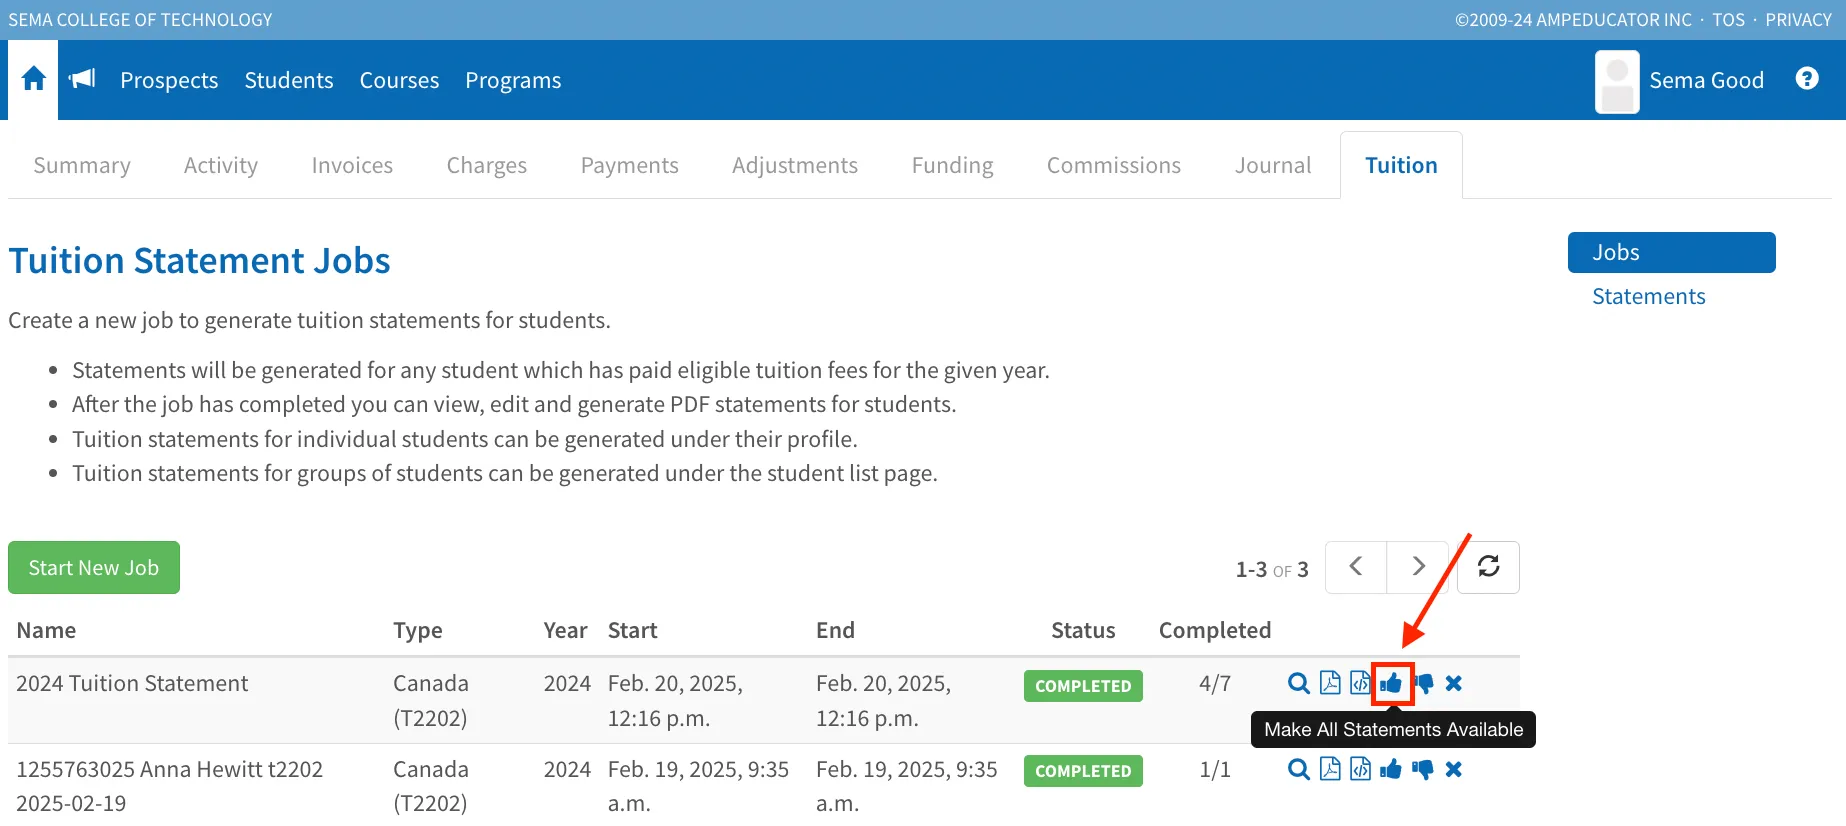
Task: Navigate to Programs
Action: point(513,80)
